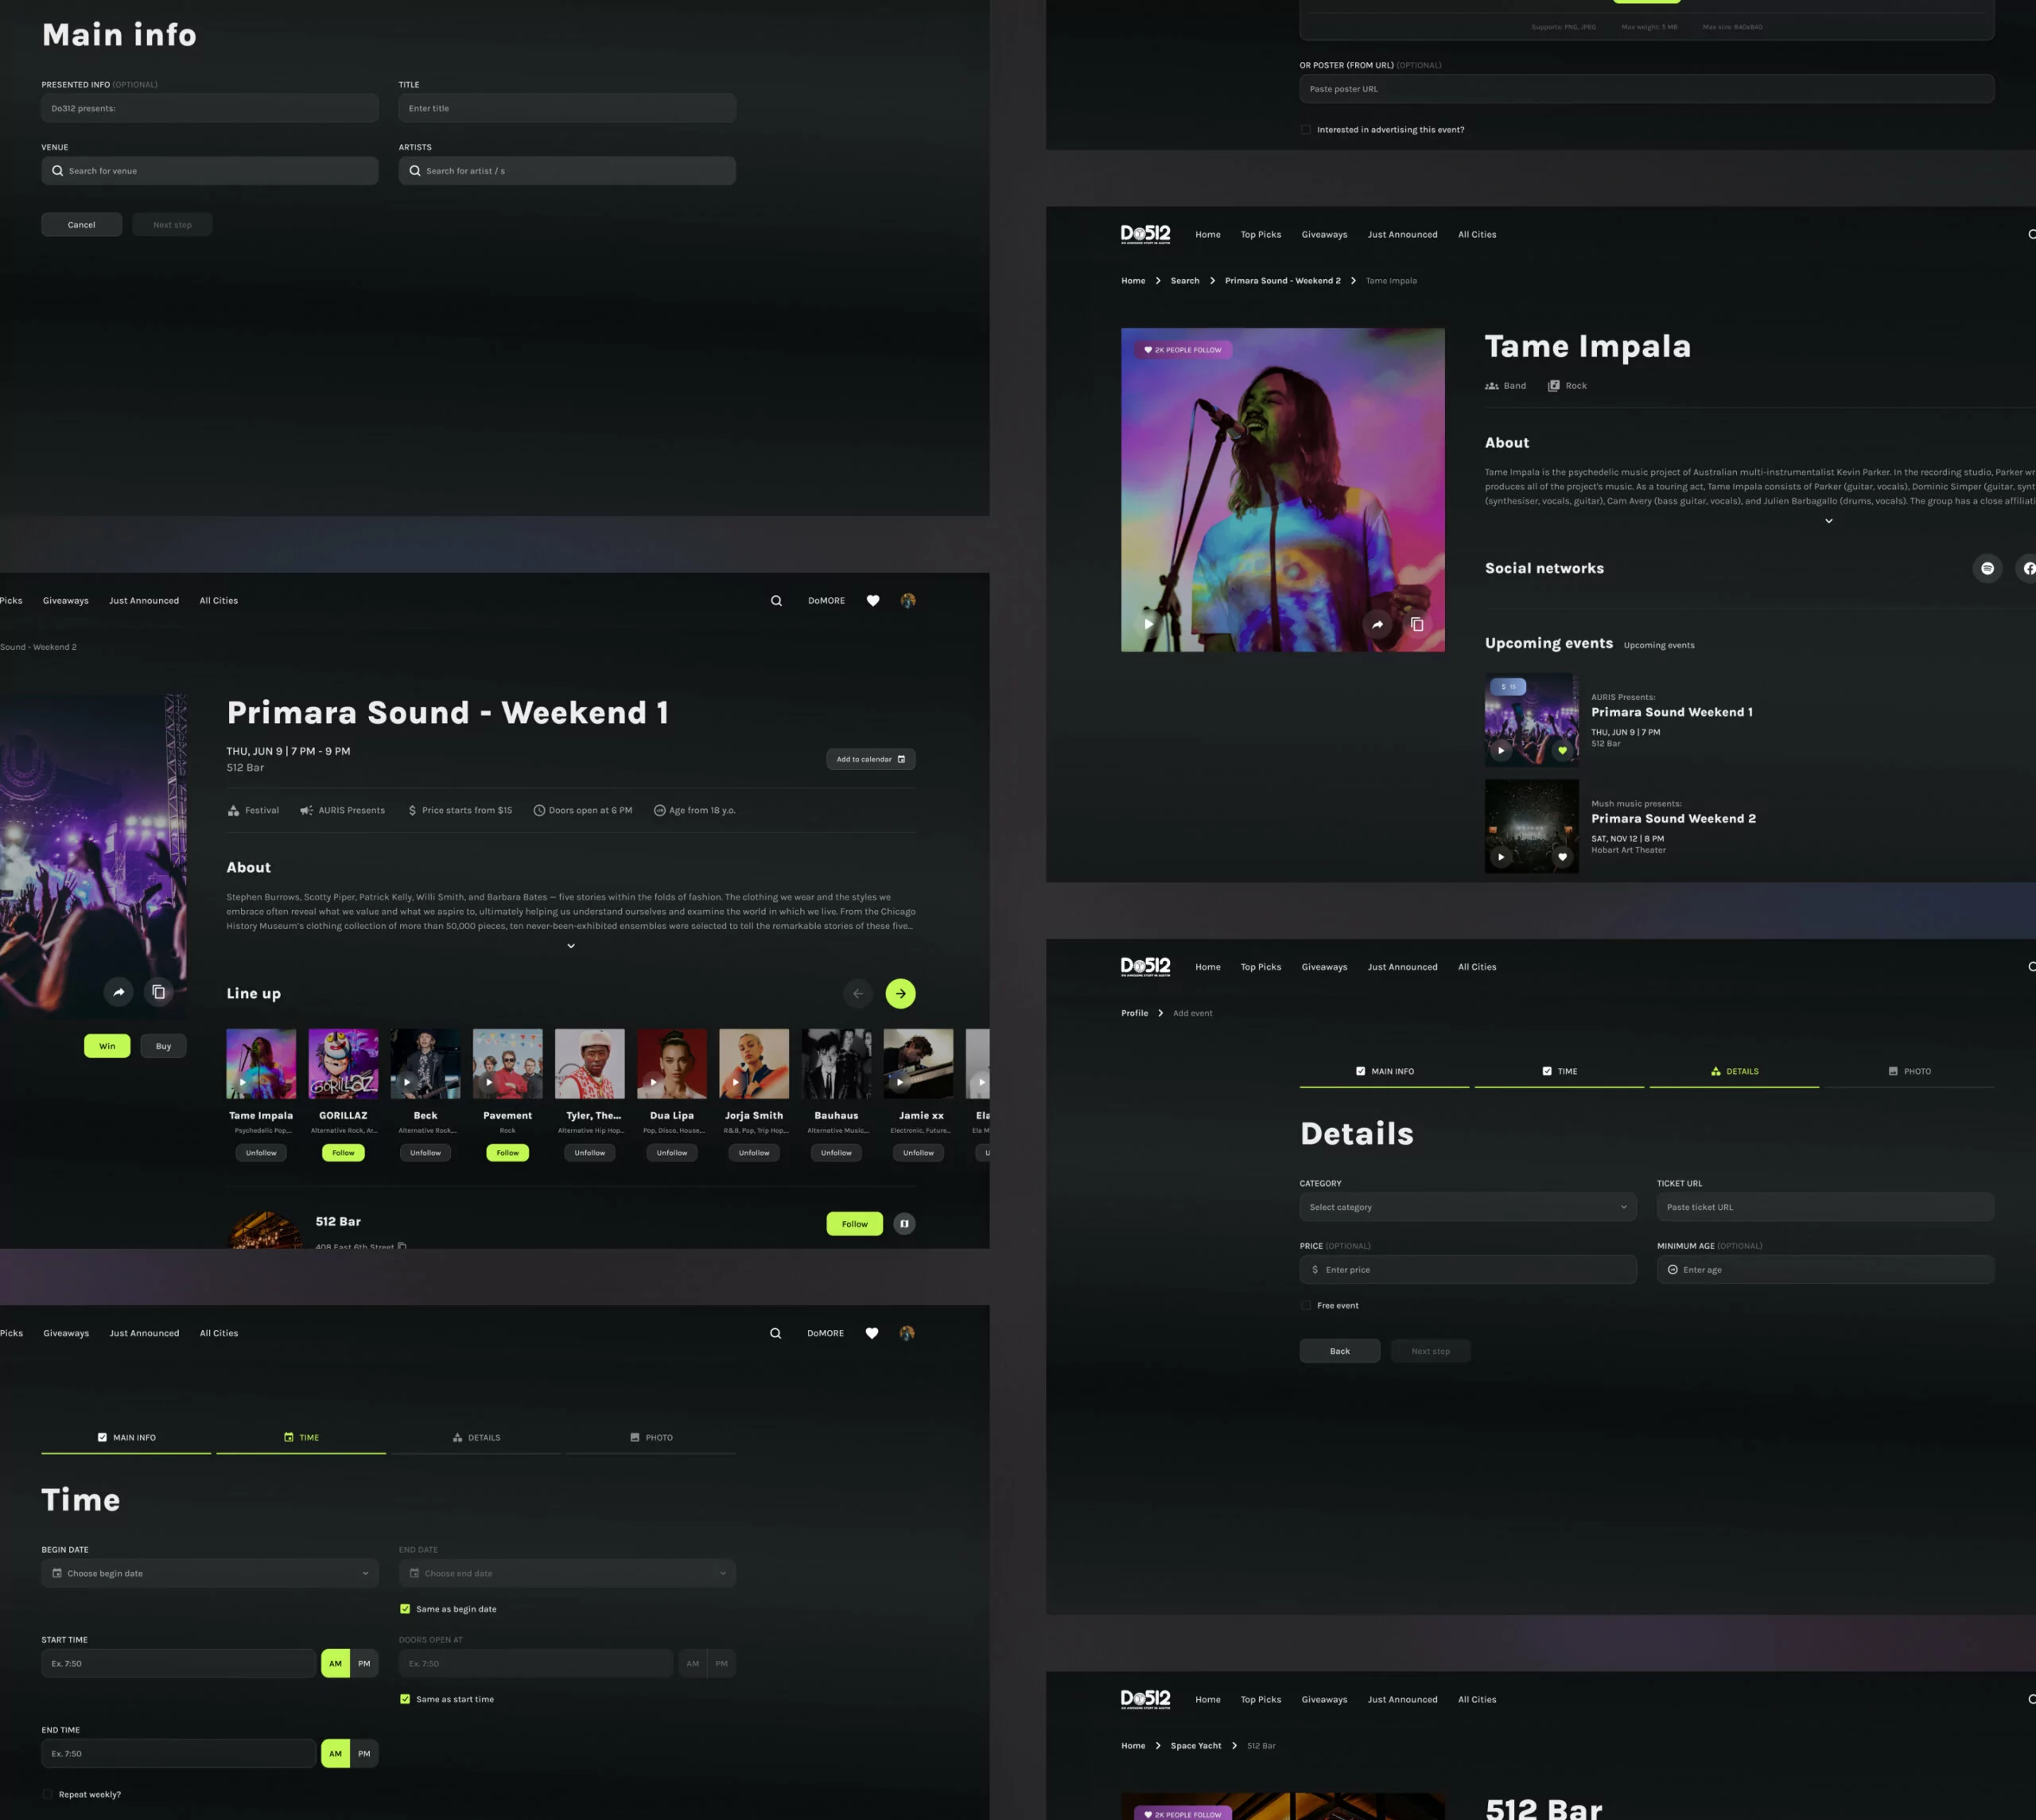This screenshot has width=2036, height=1820.
Task: Select PM for the Start time
Action: click(364, 1663)
